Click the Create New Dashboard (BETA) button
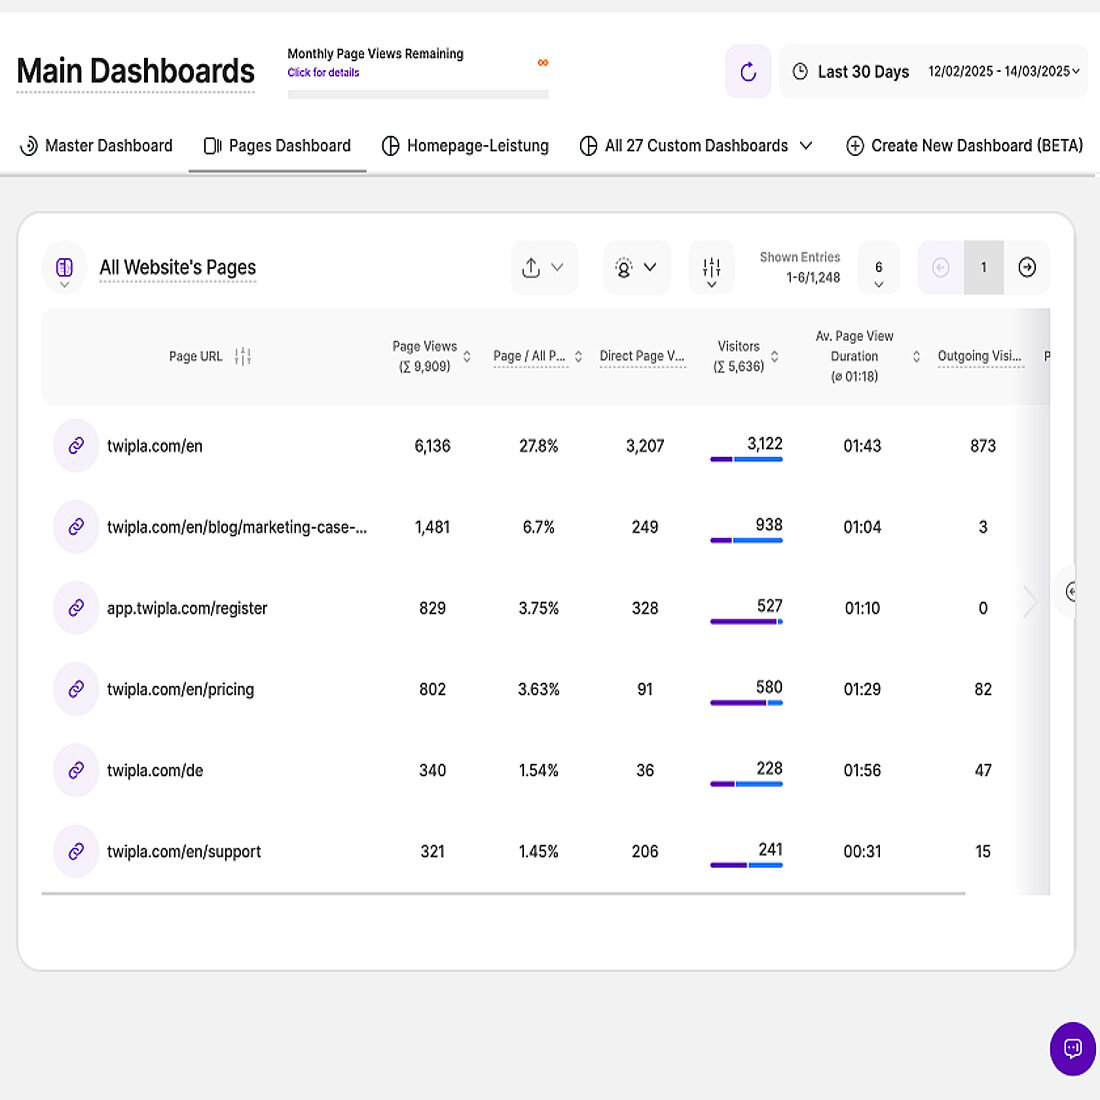This screenshot has height=1100, width=1100. 963,145
